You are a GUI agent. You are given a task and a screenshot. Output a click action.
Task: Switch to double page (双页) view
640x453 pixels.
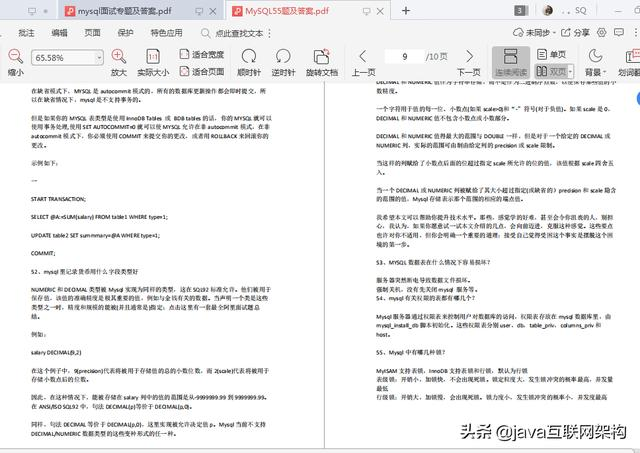(x=551, y=71)
